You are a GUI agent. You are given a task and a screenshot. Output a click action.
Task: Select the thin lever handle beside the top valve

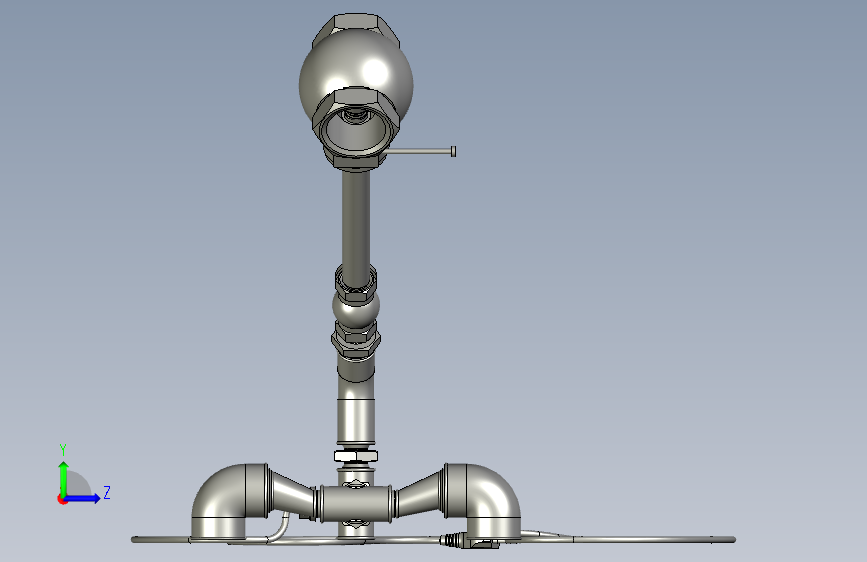point(419,151)
